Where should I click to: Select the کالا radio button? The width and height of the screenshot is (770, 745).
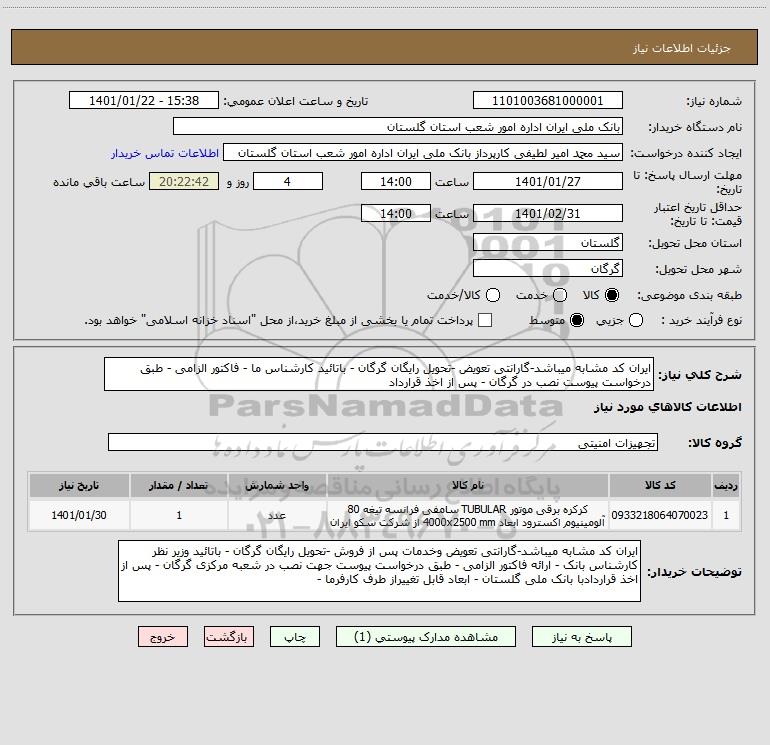click(612, 295)
